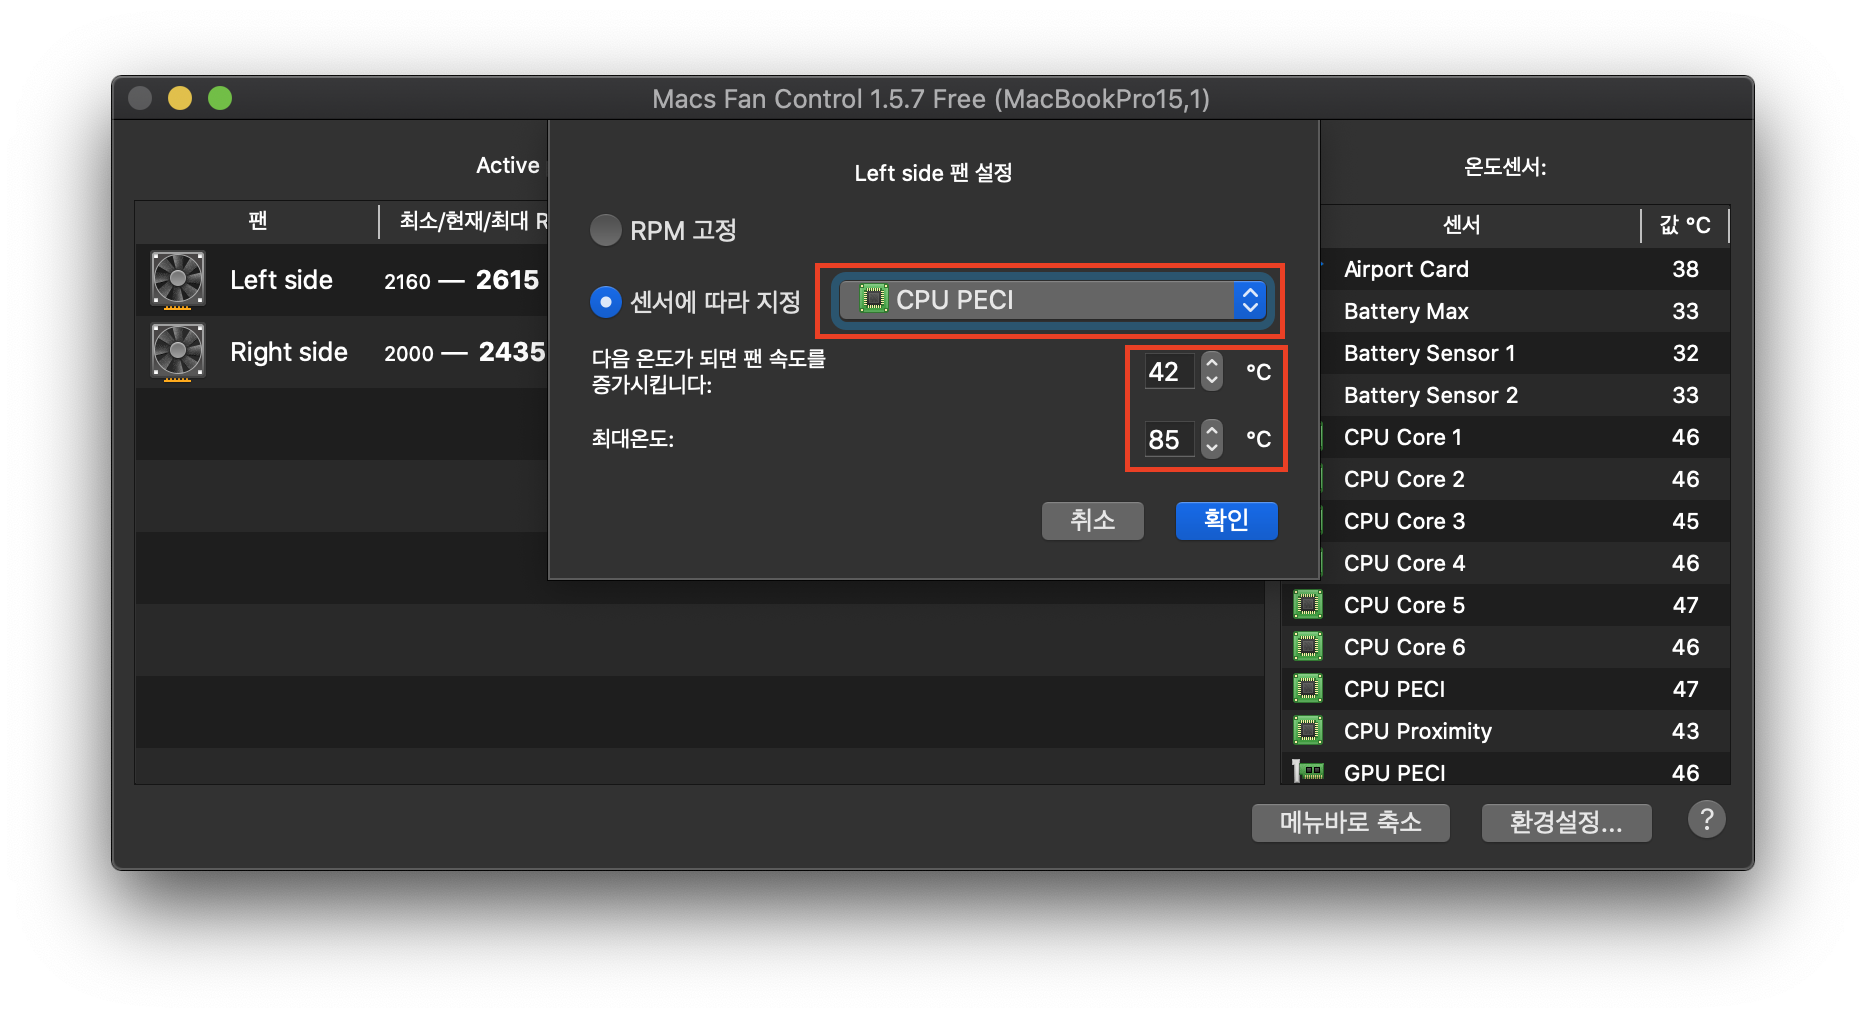Screen dimensions: 1866x1018
Task: Open the help question mark button
Action: click(1706, 820)
